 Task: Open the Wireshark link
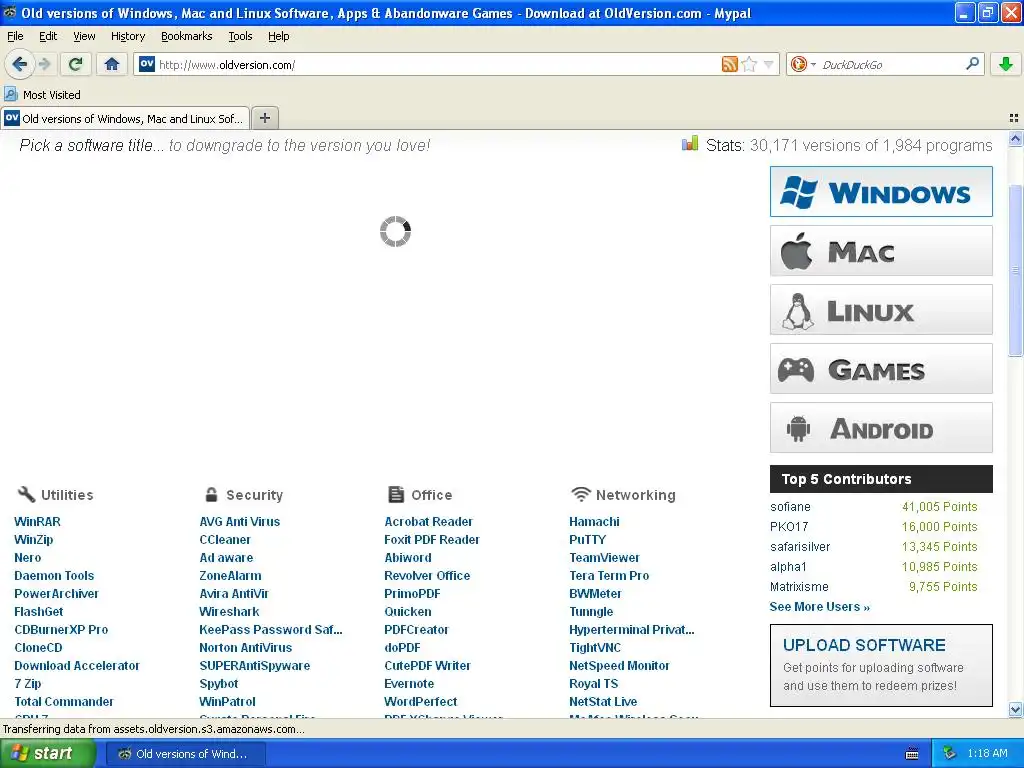(x=229, y=612)
